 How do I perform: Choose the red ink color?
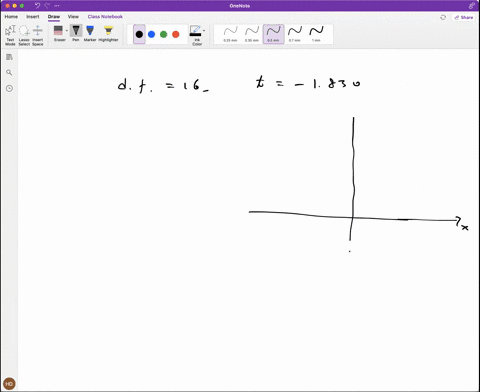pyautogui.click(x=176, y=34)
